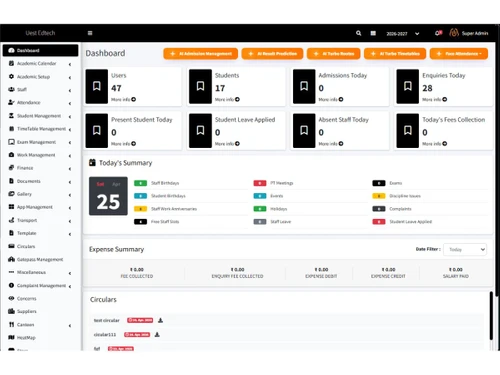
Task: Click the Uest Edtech brand title
Action: [40, 33]
